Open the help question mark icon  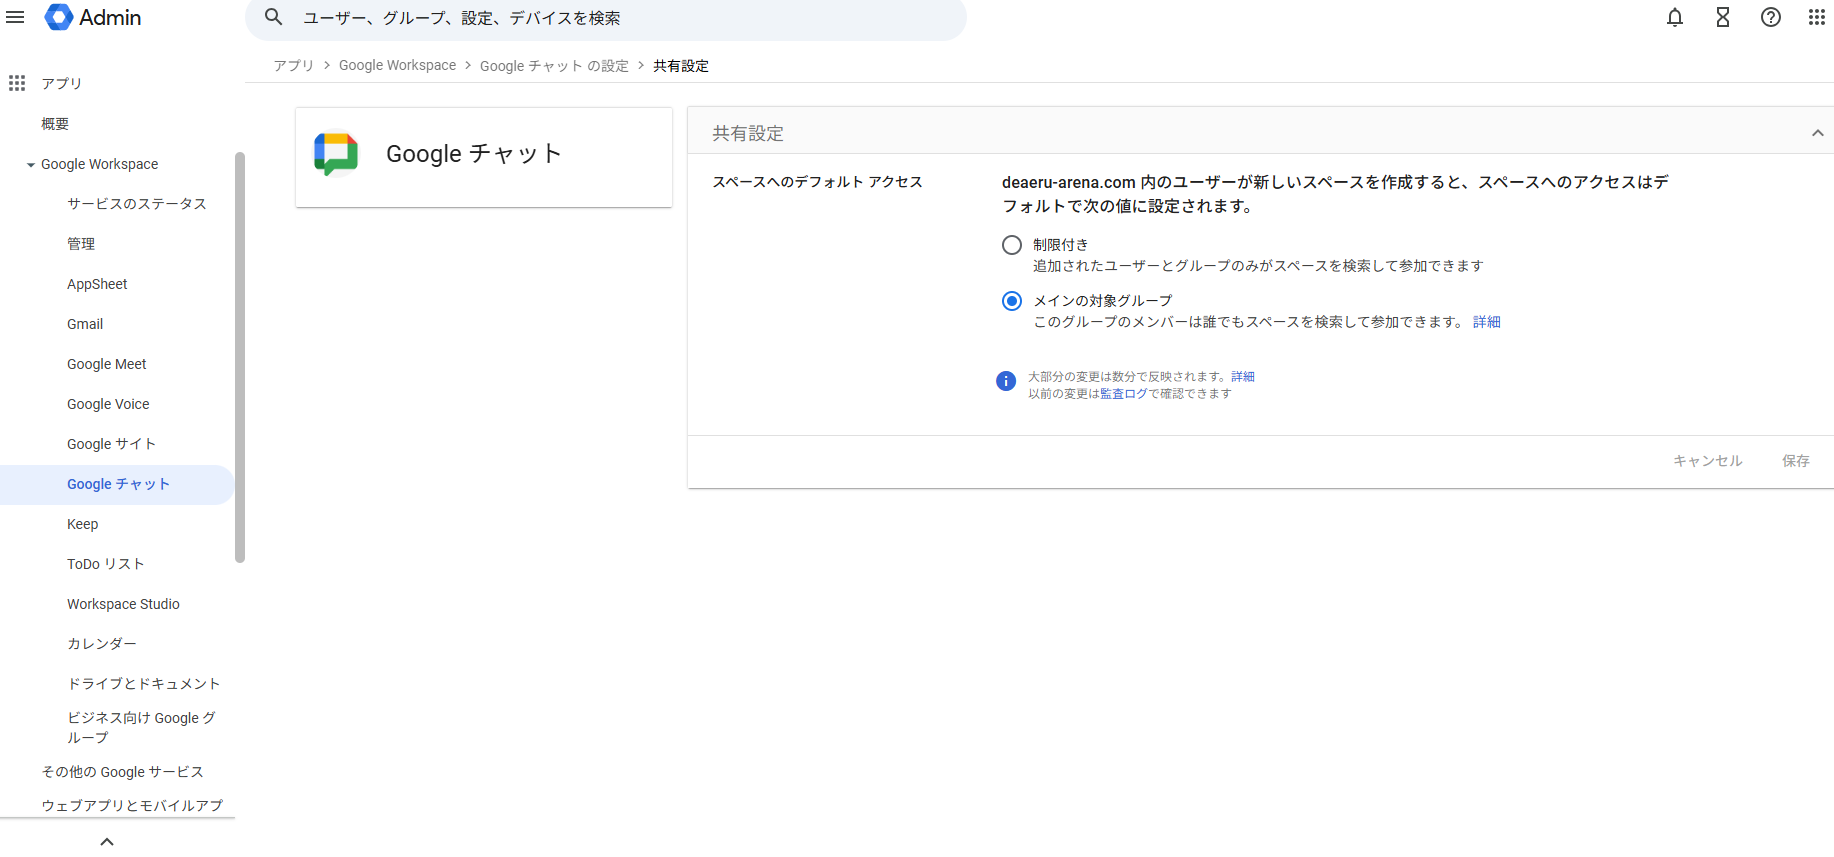click(1771, 17)
